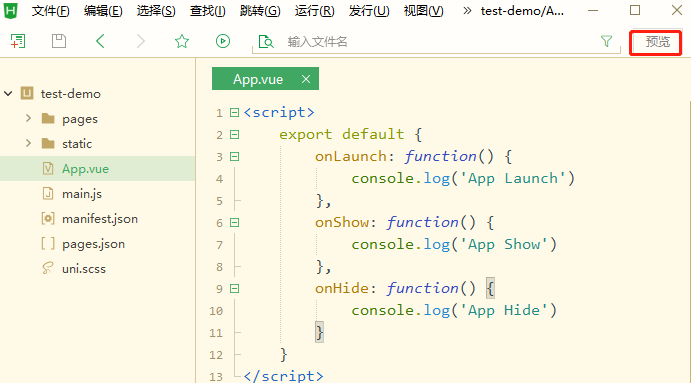Screen dimensions: 691x383
Task: Select App.vue in the project tree
Action: 85,168
